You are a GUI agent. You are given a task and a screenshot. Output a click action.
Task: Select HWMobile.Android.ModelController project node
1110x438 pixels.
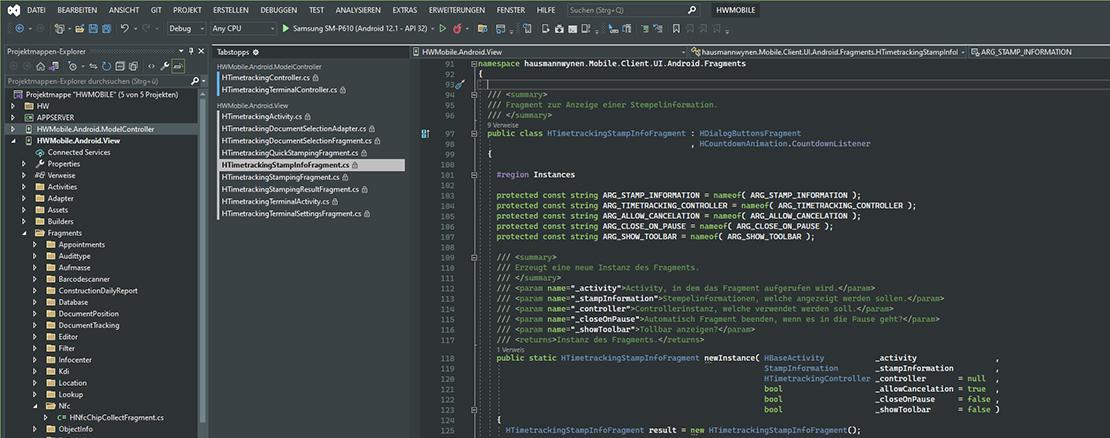(x=95, y=129)
